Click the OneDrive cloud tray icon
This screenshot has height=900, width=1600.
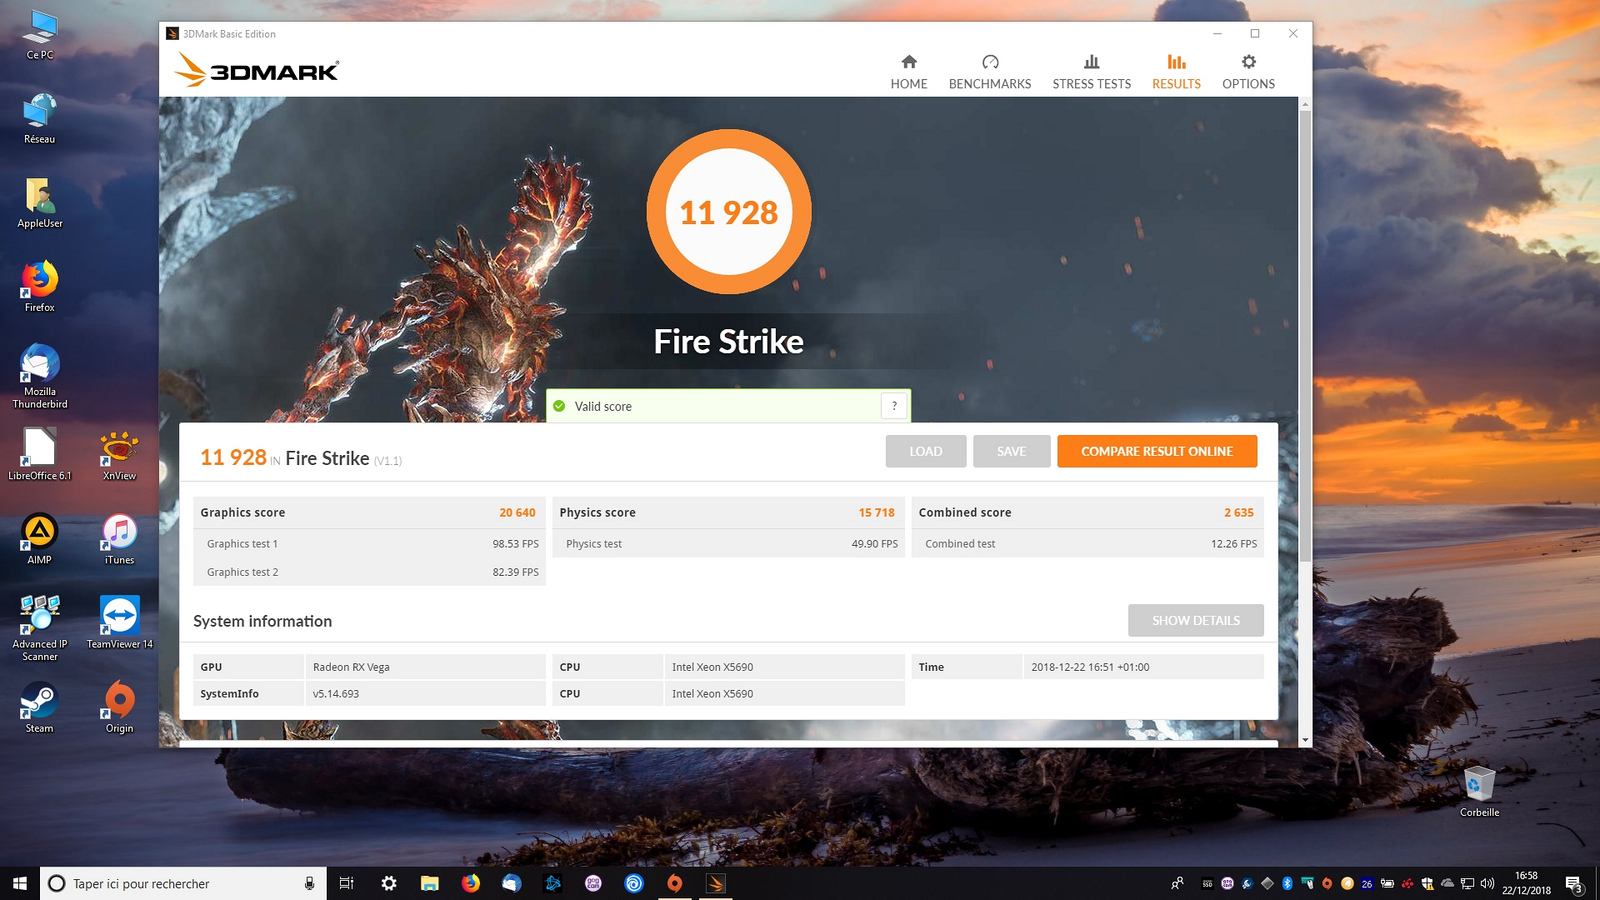point(1447,883)
